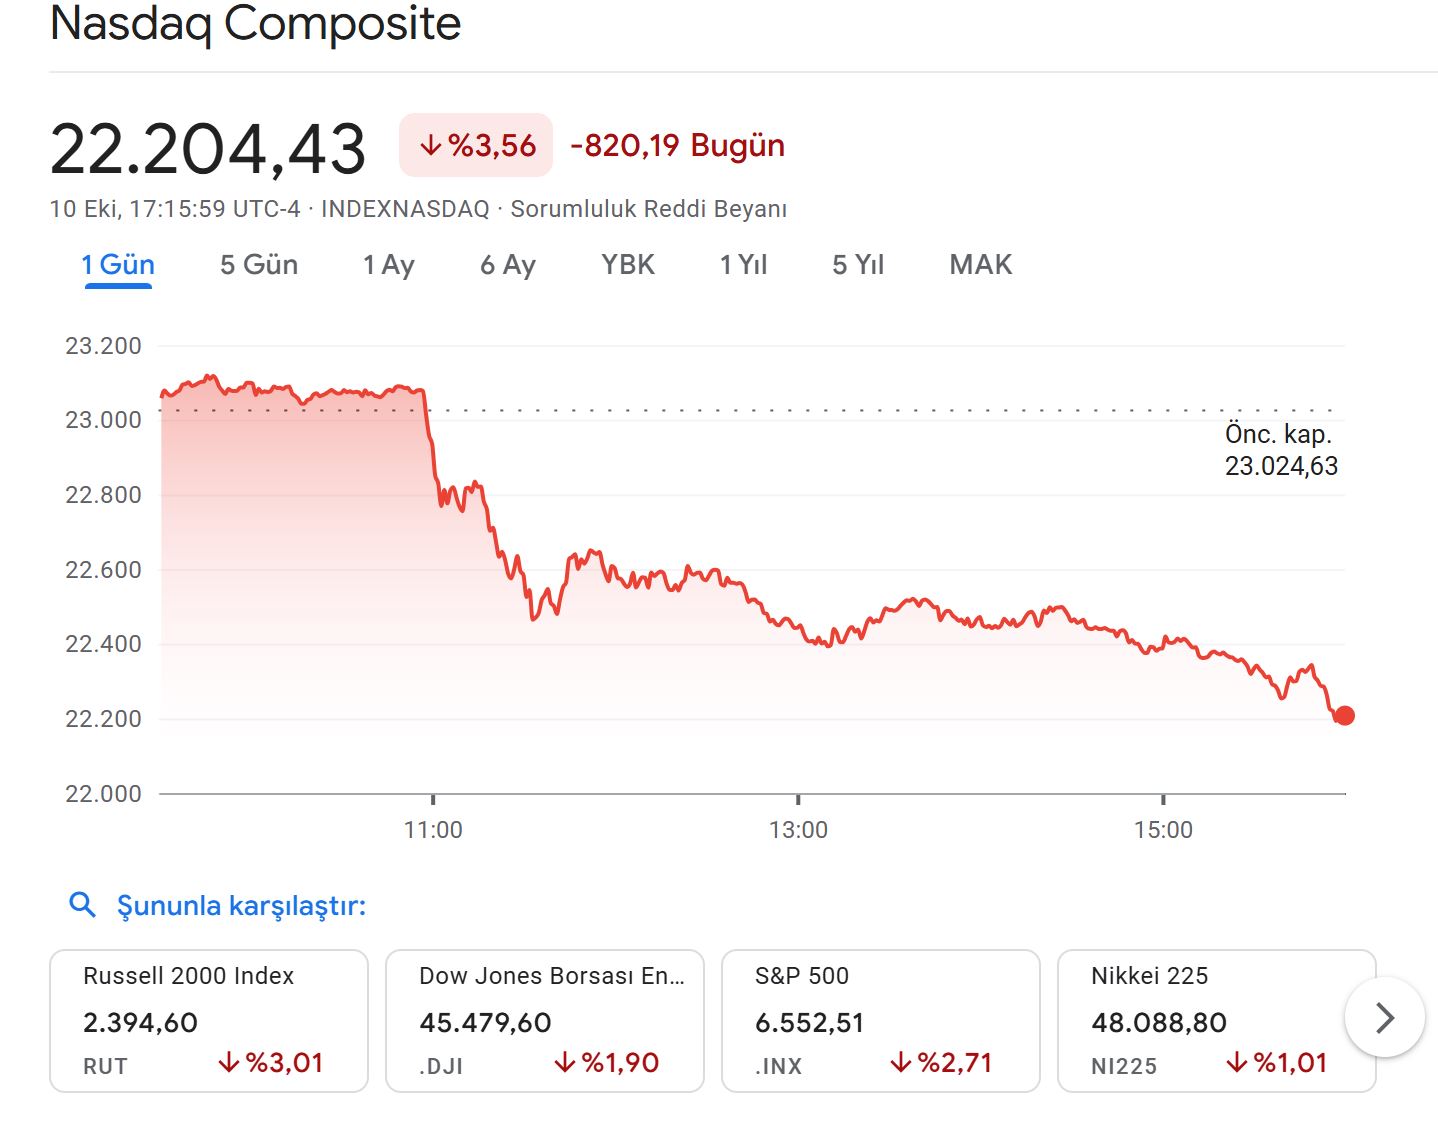
Task: Open the Russell 2000 Index card
Action: click(209, 1020)
